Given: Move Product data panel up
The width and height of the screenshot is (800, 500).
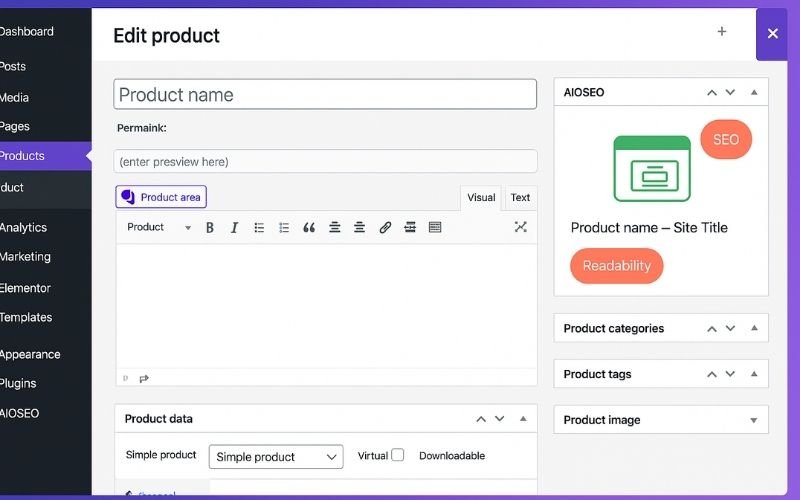Looking at the screenshot, I should tap(481, 419).
